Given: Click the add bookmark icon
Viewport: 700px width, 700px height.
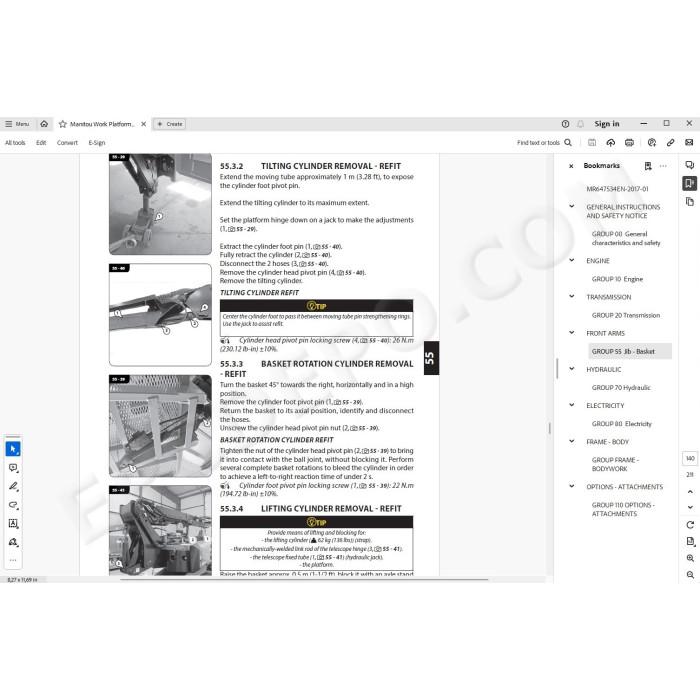Looking at the screenshot, I should [x=648, y=166].
